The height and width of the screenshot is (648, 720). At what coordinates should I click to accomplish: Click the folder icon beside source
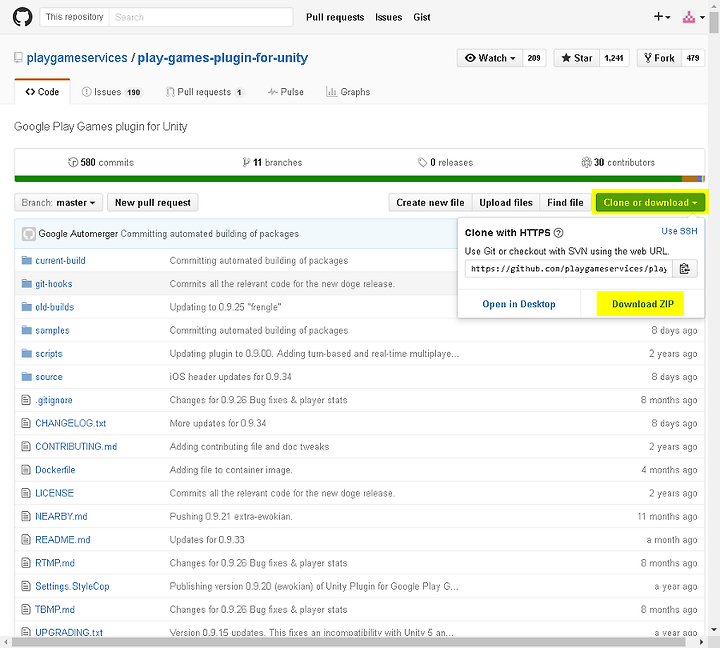pos(27,377)
